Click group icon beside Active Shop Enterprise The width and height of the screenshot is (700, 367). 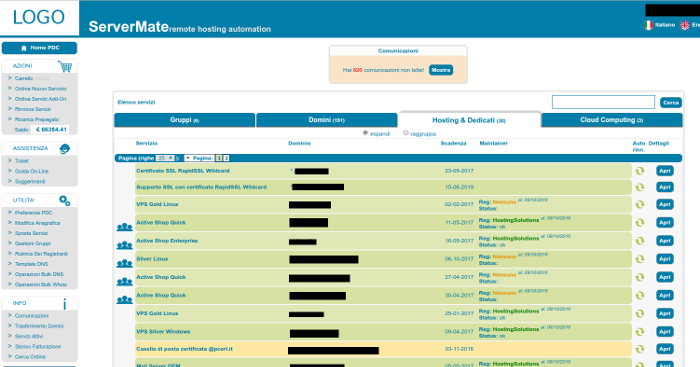tap(125, 246)
